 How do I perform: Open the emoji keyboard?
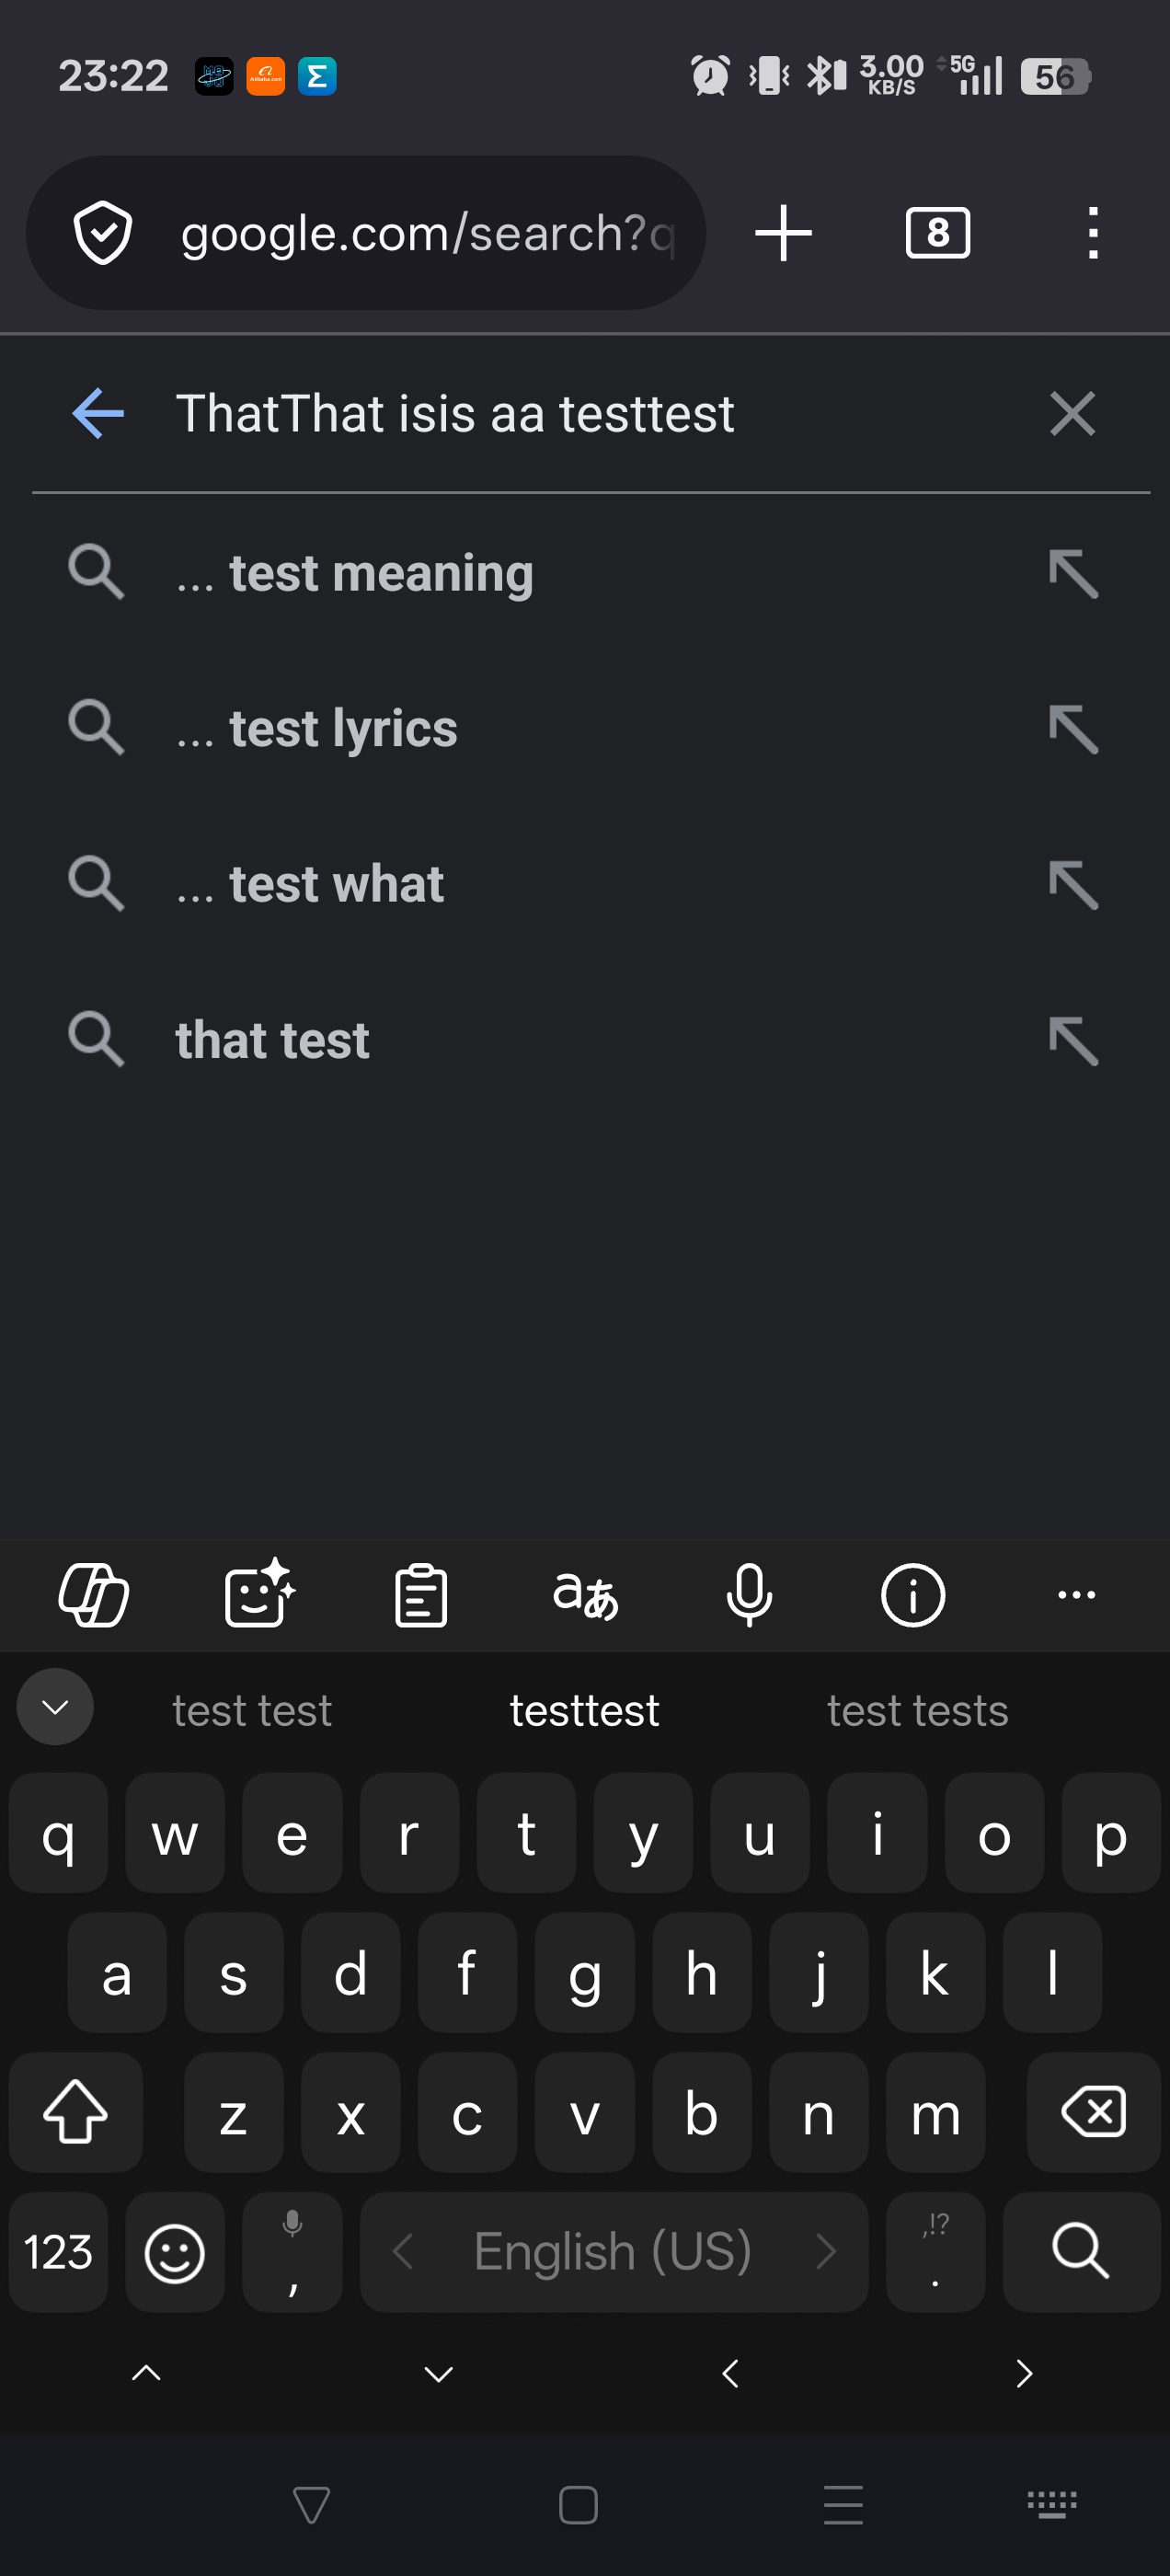[175, 2252]
